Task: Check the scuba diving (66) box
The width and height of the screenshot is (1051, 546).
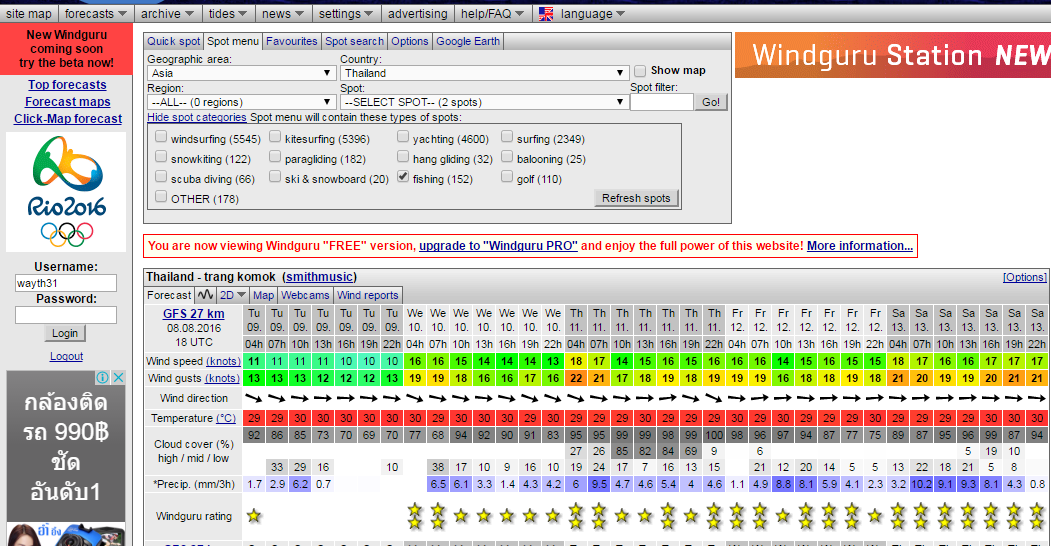Action: pos(161,177)
